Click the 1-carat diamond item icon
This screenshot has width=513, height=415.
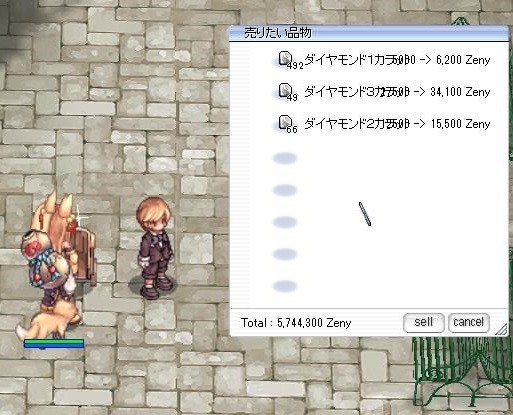(285, 59)
